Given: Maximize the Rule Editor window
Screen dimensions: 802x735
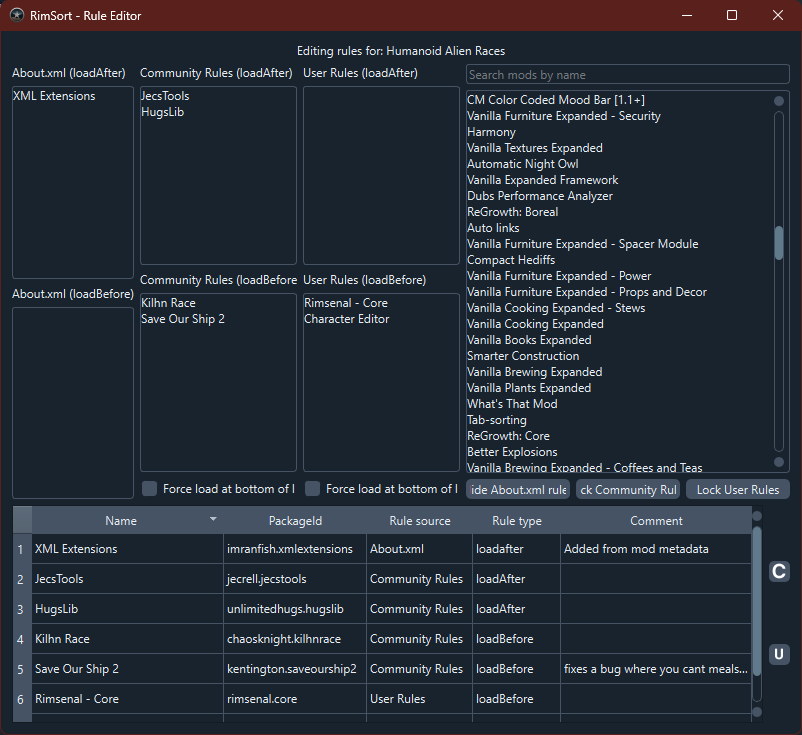Looking at the screenshot, I should pyautogui.click(x=732, y=15).
